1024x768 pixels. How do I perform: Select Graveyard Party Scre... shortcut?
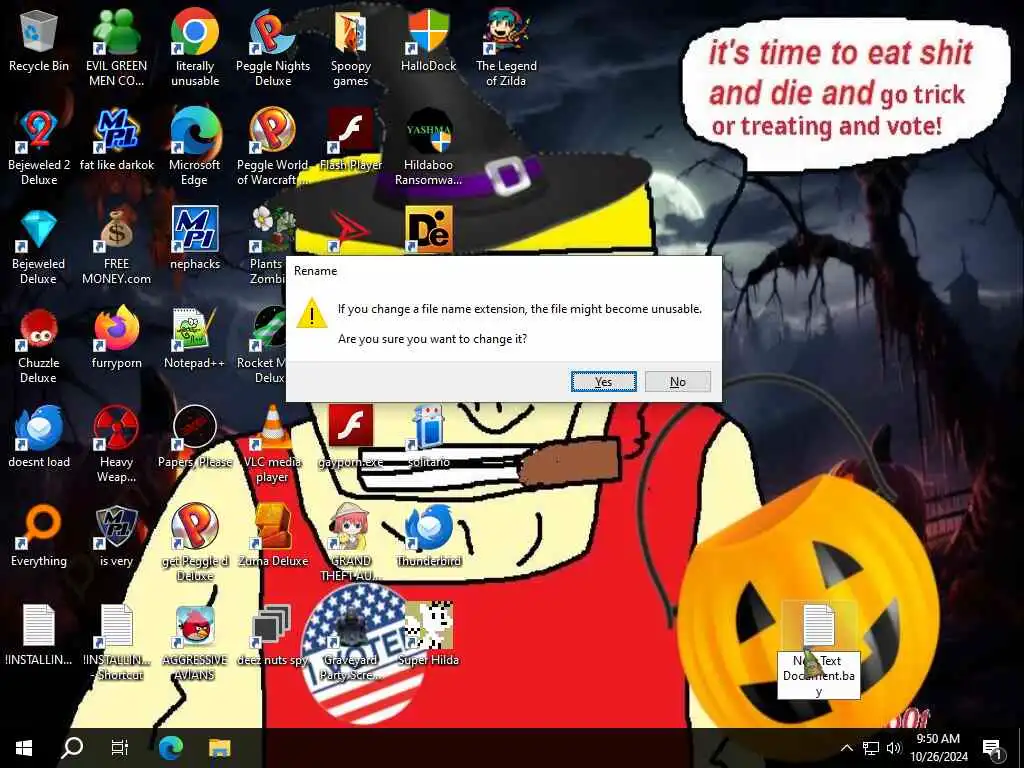[x=351, y=643]
